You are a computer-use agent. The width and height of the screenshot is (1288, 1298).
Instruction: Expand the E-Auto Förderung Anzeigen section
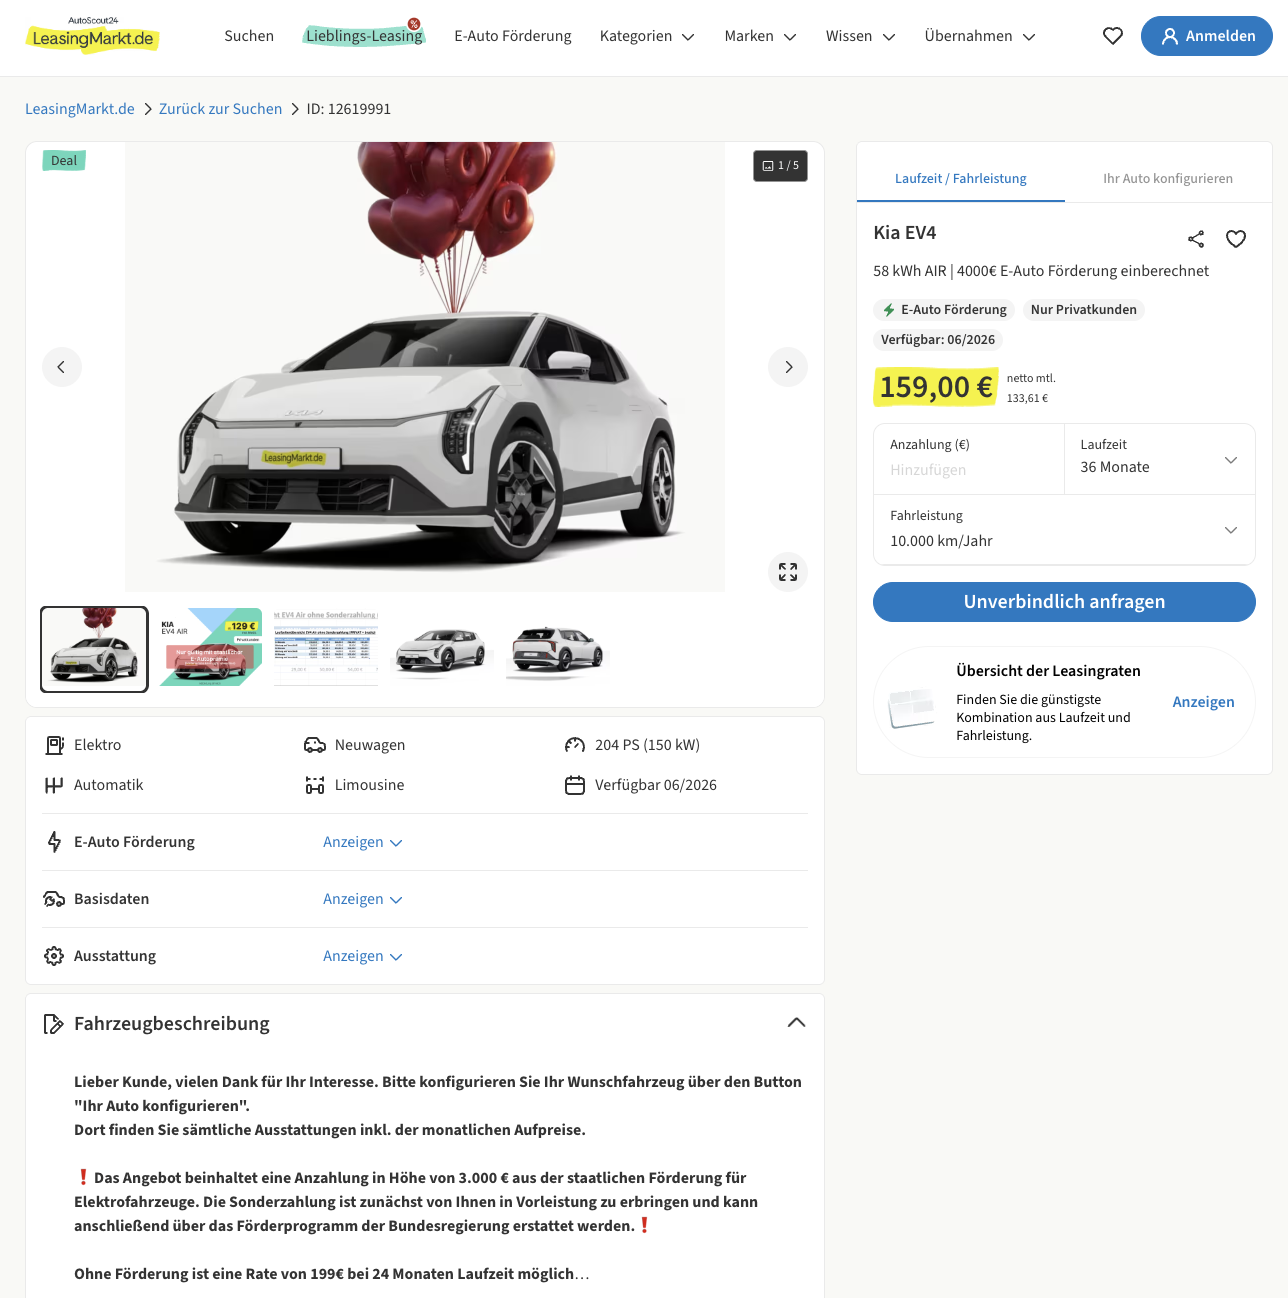point(362,842)
